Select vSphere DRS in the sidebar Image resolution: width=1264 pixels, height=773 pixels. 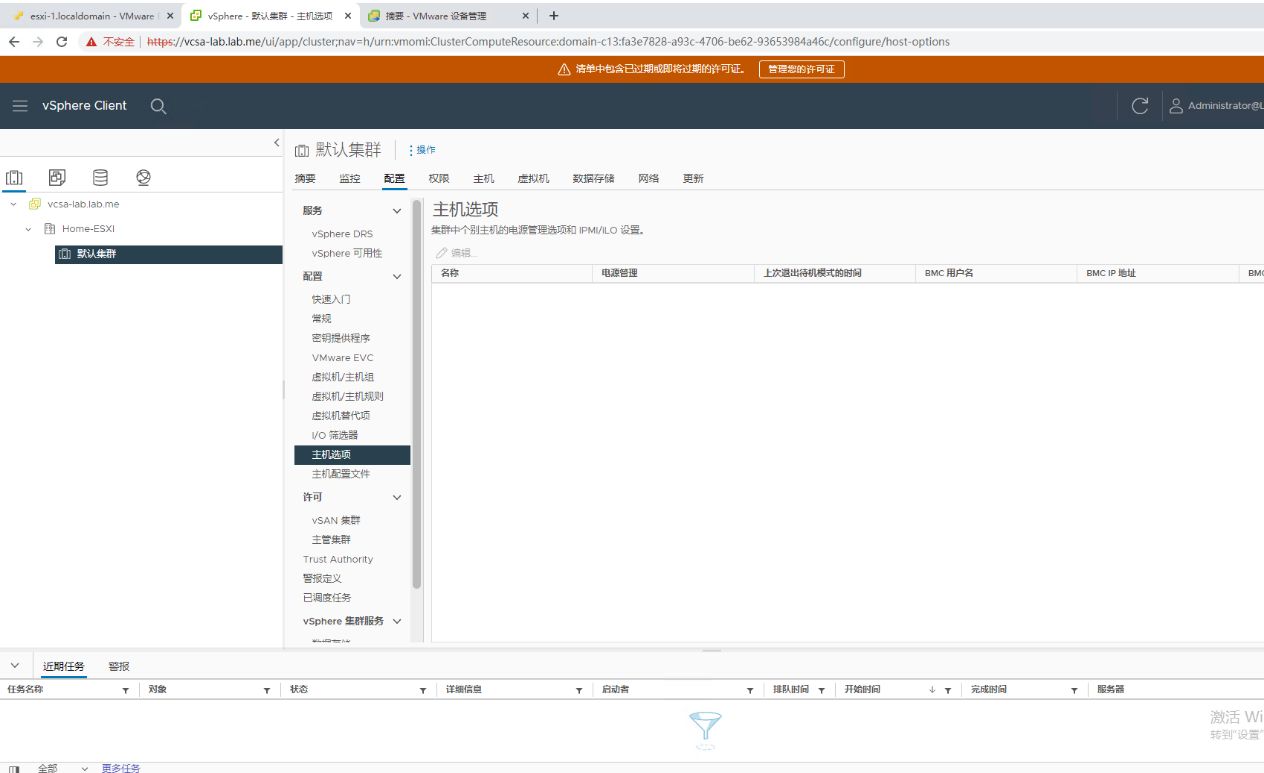pyautogui.click(x=342, y=234)
